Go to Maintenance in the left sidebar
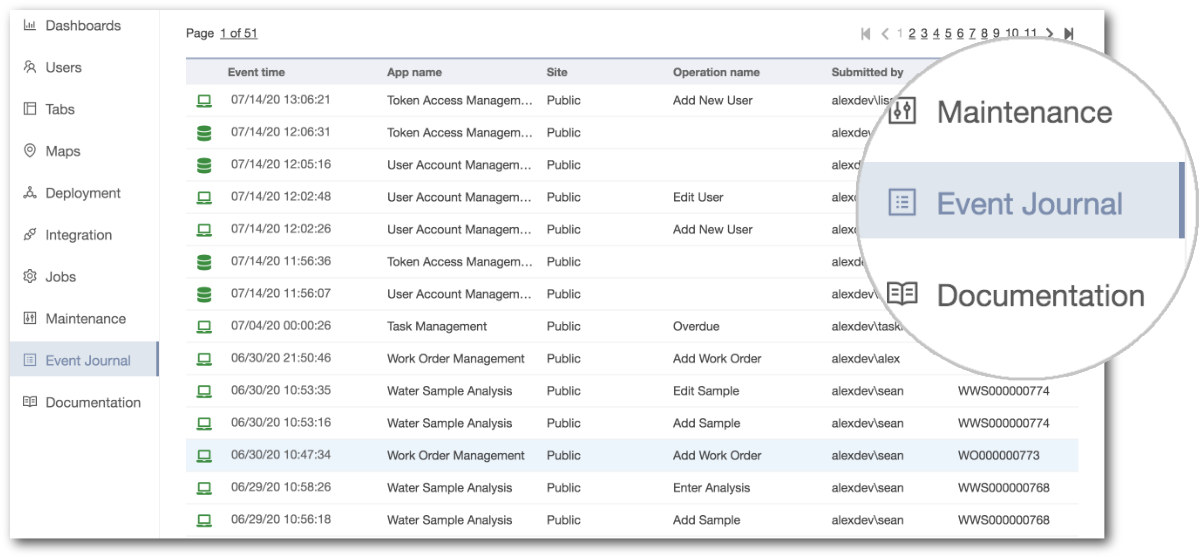Image resolution: width=1200 pixels, height=558 pixels. click(x=84, y=319)
